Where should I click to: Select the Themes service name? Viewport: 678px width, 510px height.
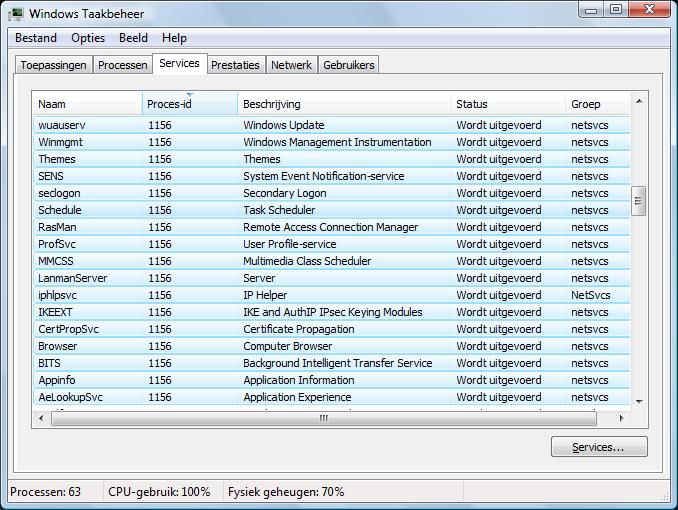point(57,159)
